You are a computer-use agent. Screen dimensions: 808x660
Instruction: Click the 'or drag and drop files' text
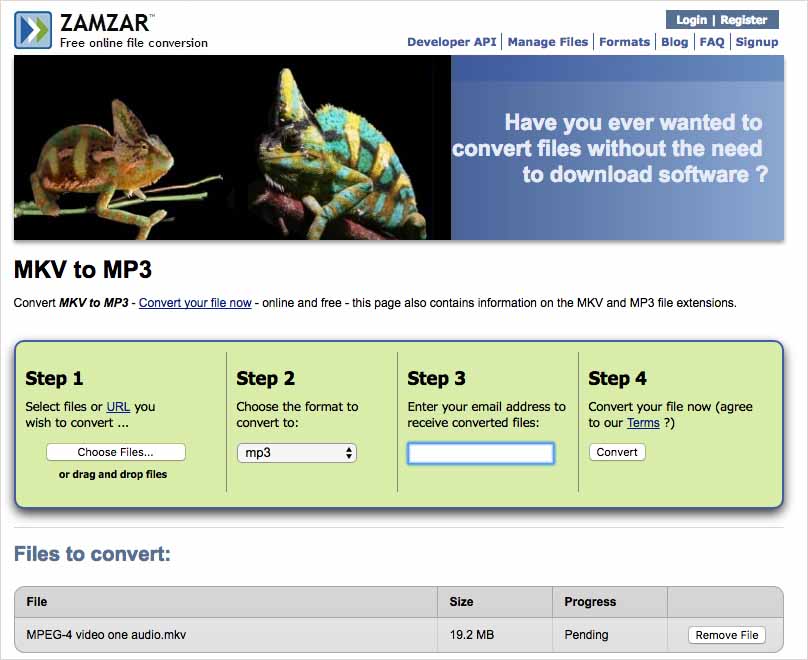[x=113, y=474]
